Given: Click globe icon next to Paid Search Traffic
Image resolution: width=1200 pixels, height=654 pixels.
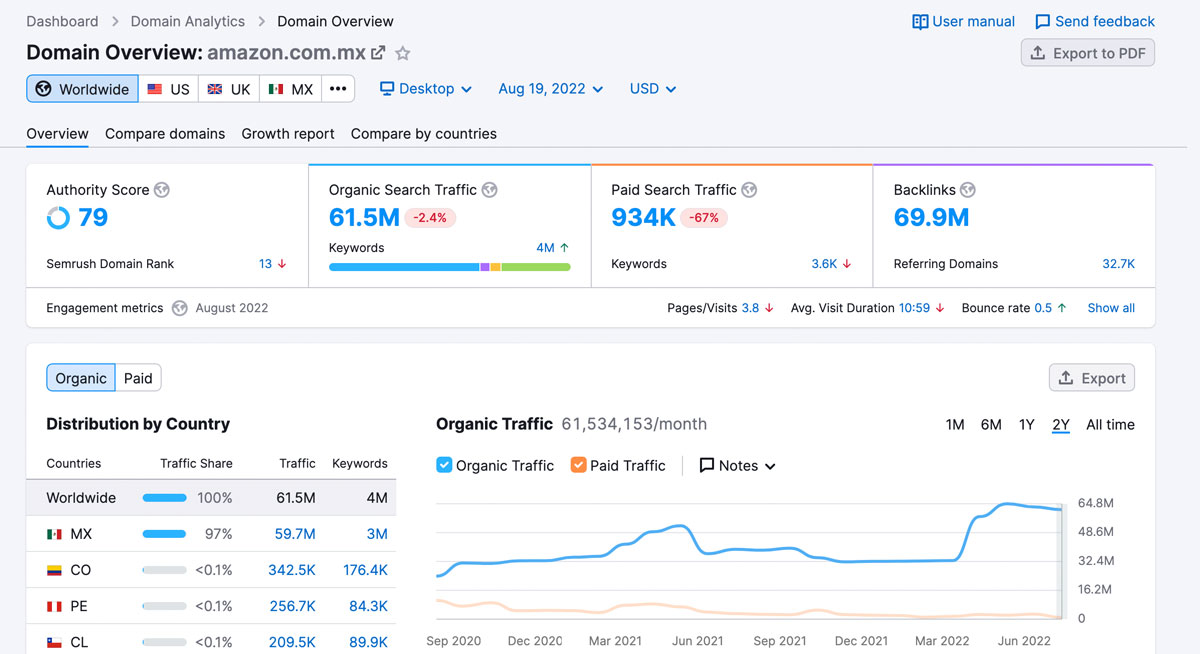Looking at the screenshot, I should tap(749, 189).
